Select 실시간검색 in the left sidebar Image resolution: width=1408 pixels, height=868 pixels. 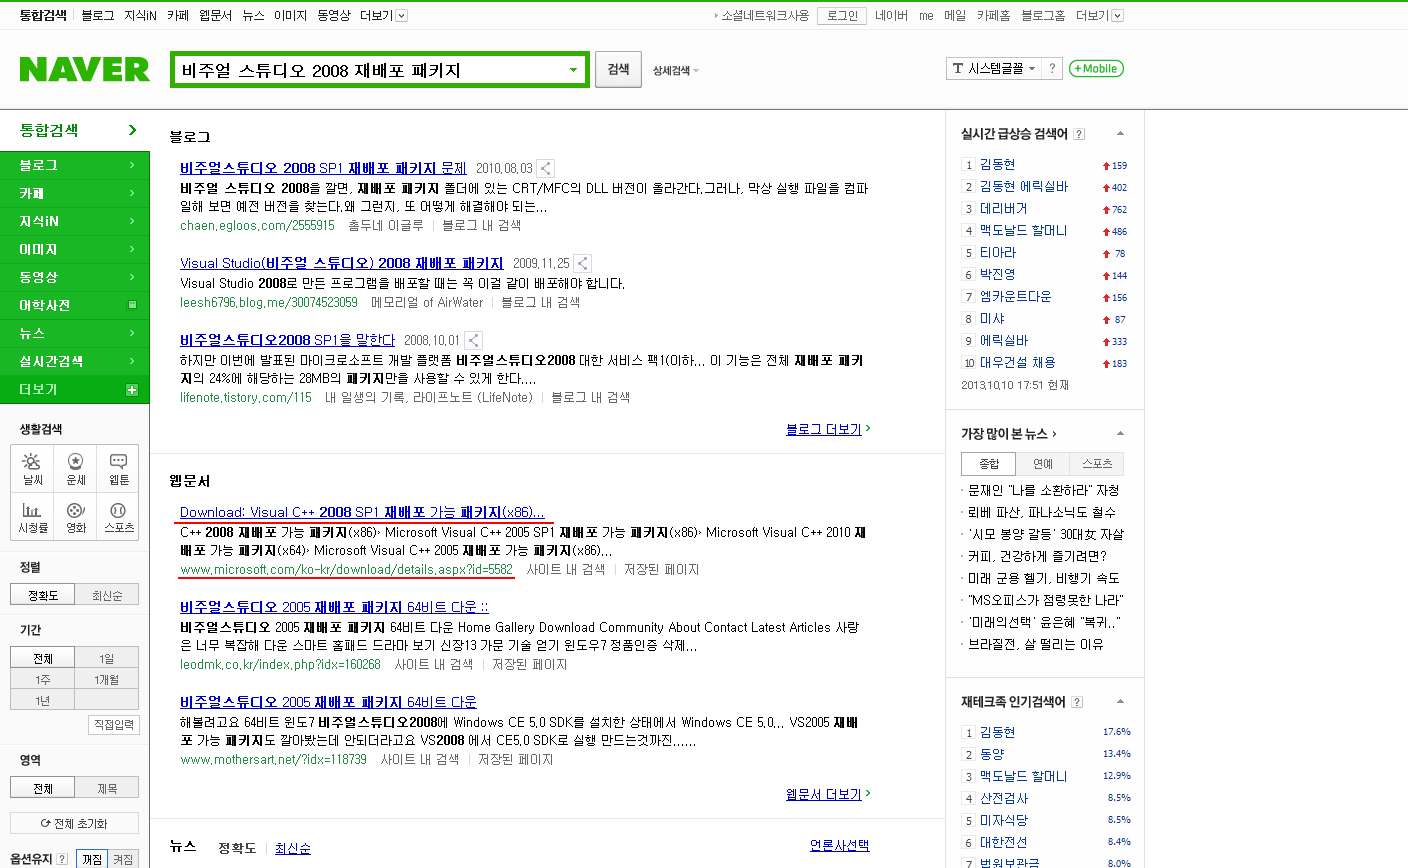pyautogui.click(x=75, y=361)
